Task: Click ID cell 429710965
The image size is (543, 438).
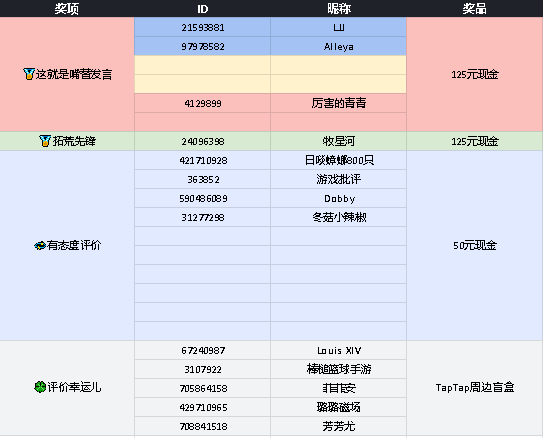Action: pos(202,408)
